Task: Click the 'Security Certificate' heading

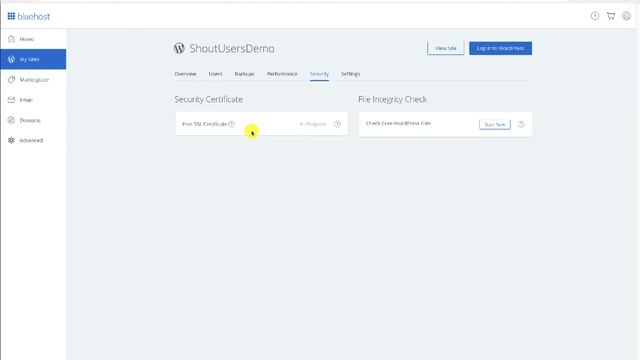Action: click(x=209, y=99)
